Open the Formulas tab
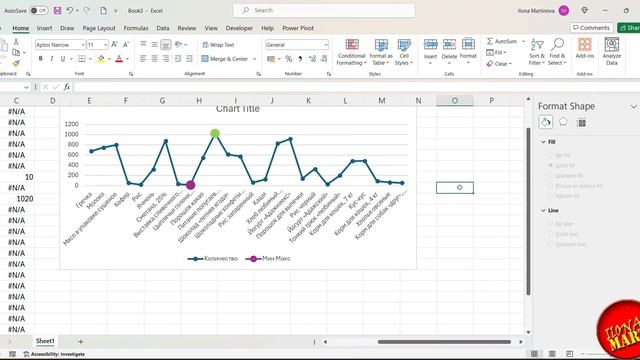The image size is (640, 360). (x=136, y=28)
